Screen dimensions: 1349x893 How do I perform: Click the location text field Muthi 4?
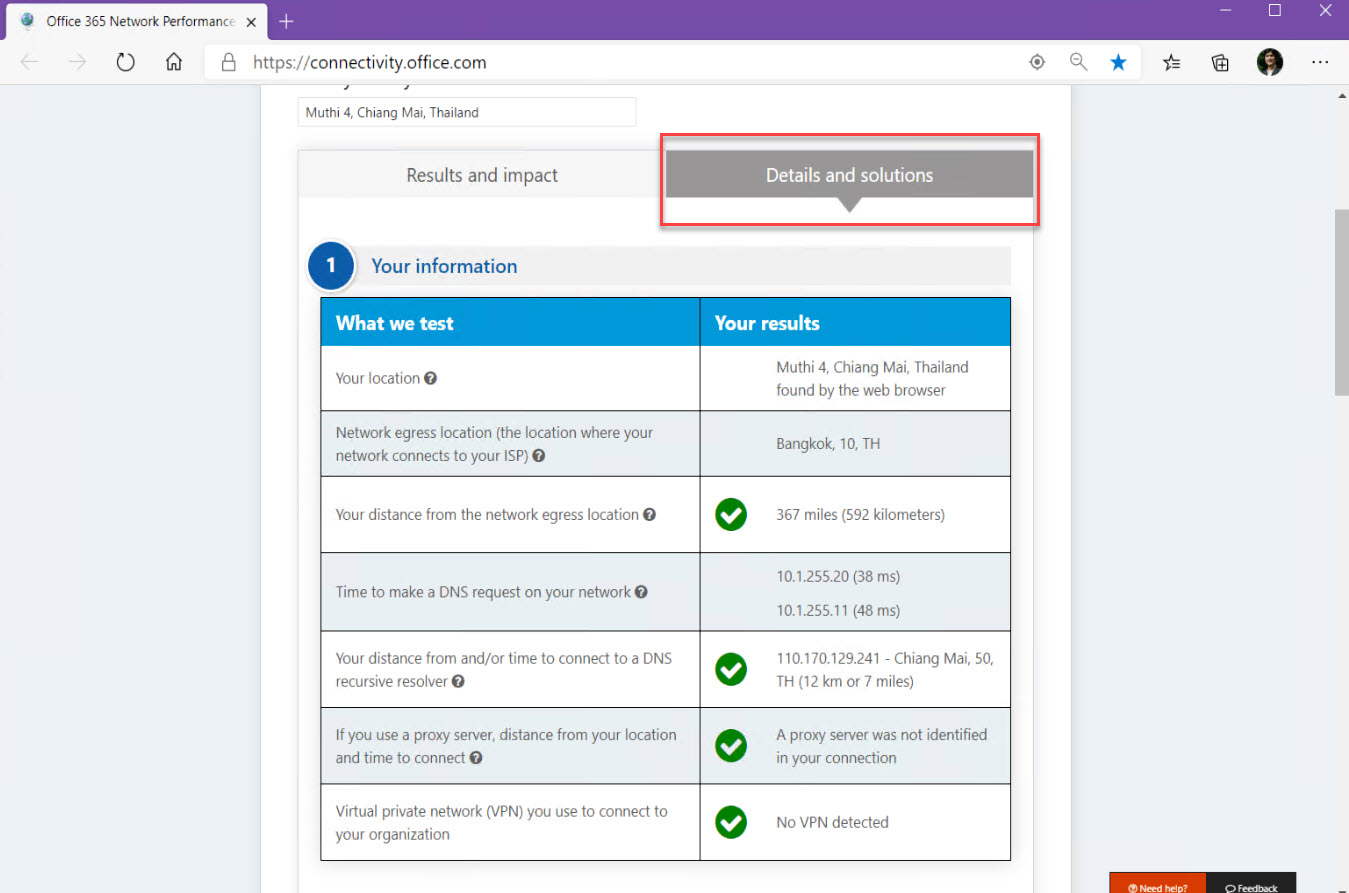click(x=466, y=113)
